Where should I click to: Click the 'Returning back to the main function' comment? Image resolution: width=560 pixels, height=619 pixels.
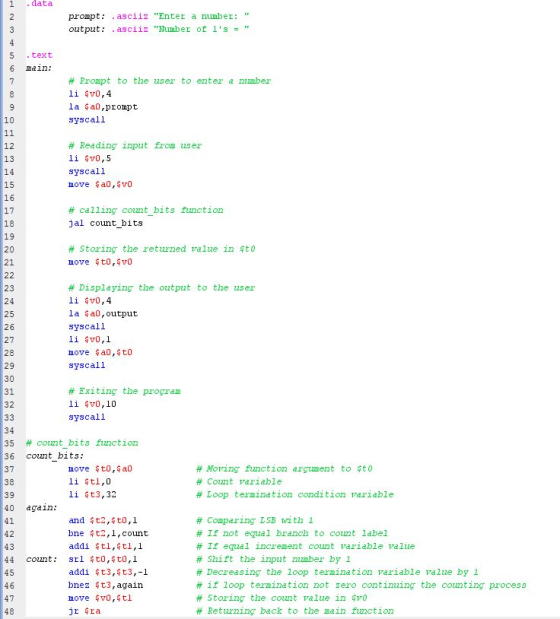(x=295, y=611)
